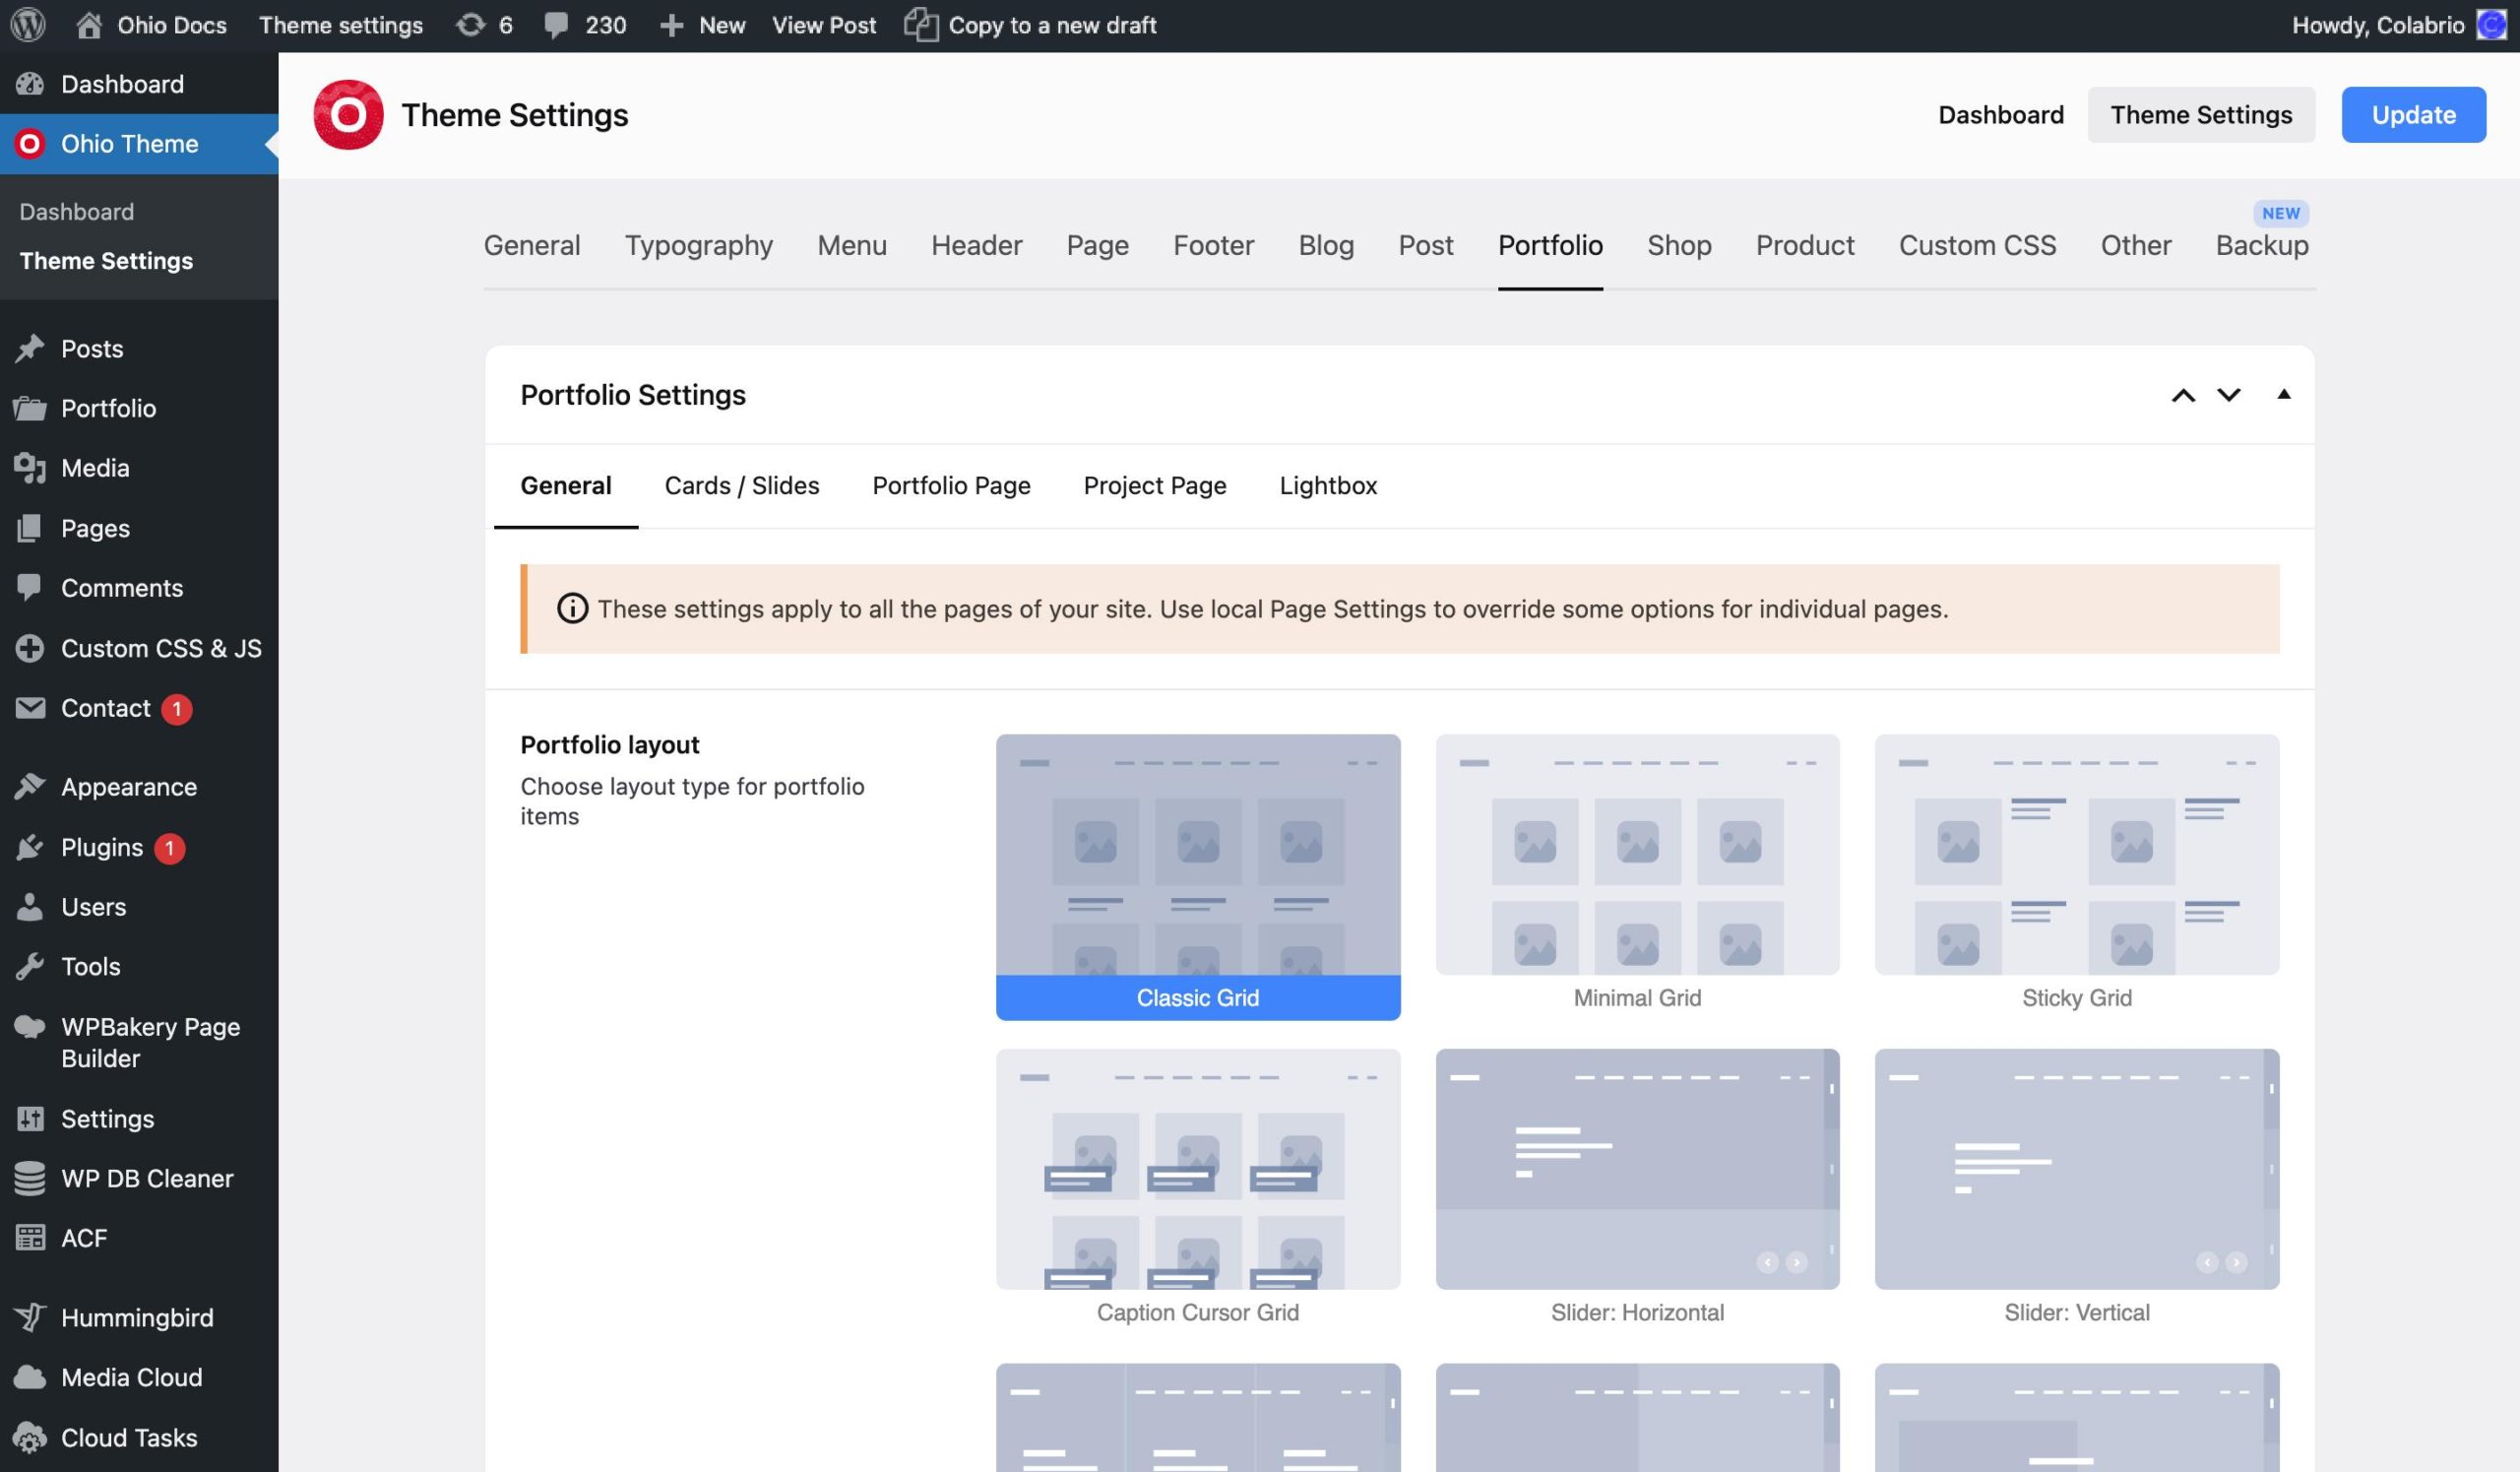Select Caption Cursor Grid layout
2520x1472 pixels.
[1198, 1191]
